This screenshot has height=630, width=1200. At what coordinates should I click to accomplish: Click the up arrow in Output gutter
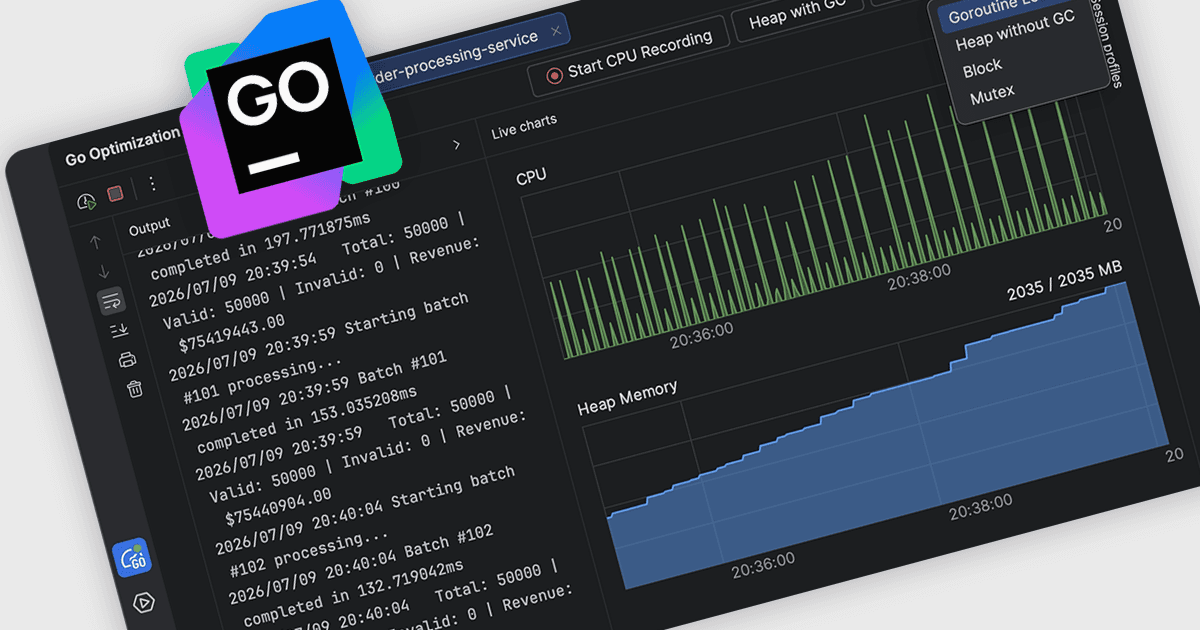(x=96, y=241)
